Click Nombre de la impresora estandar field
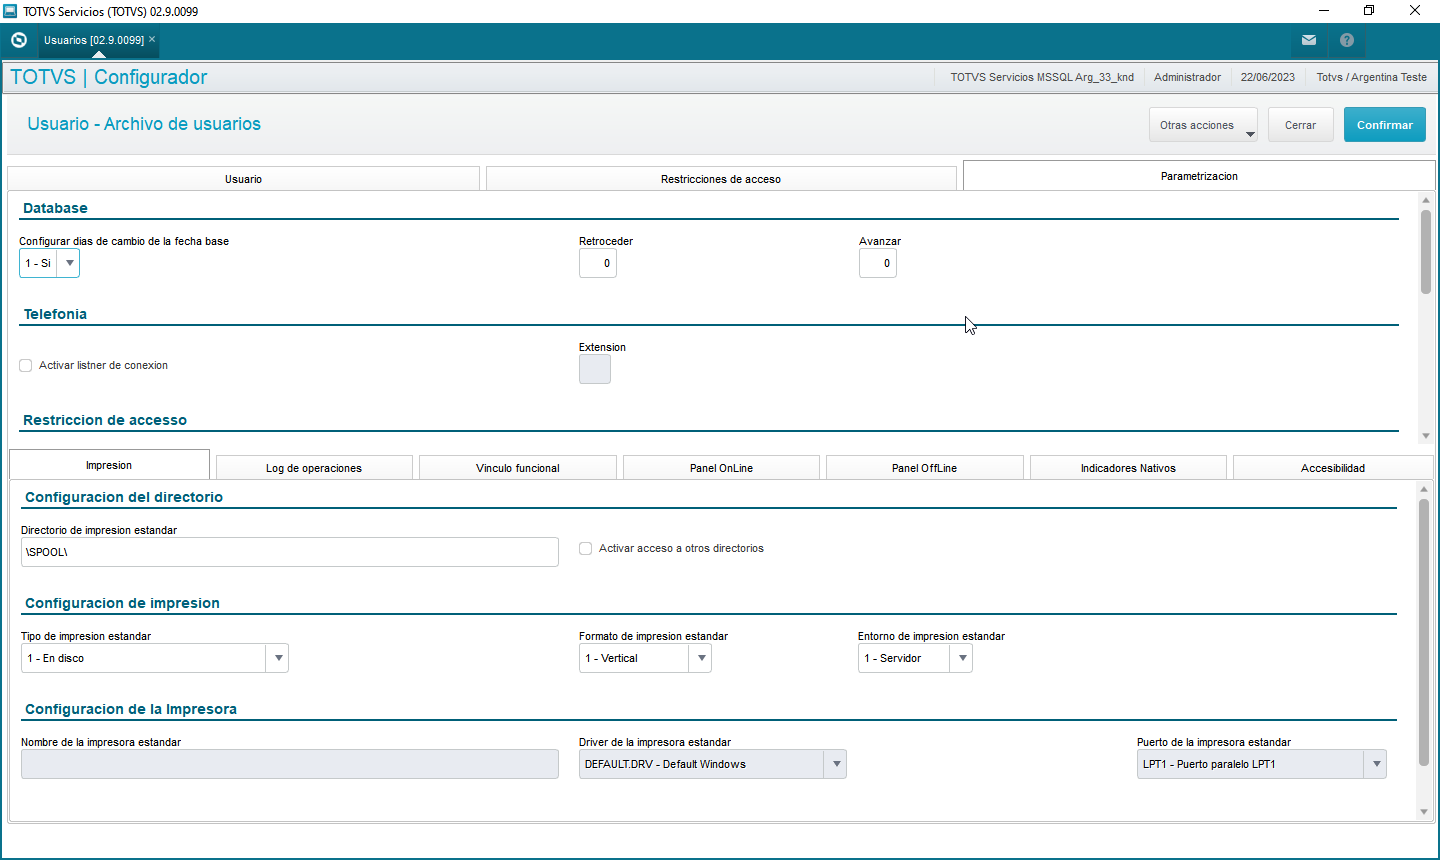Viewport: 1440px width, 860px height. (x=290, y=764)
